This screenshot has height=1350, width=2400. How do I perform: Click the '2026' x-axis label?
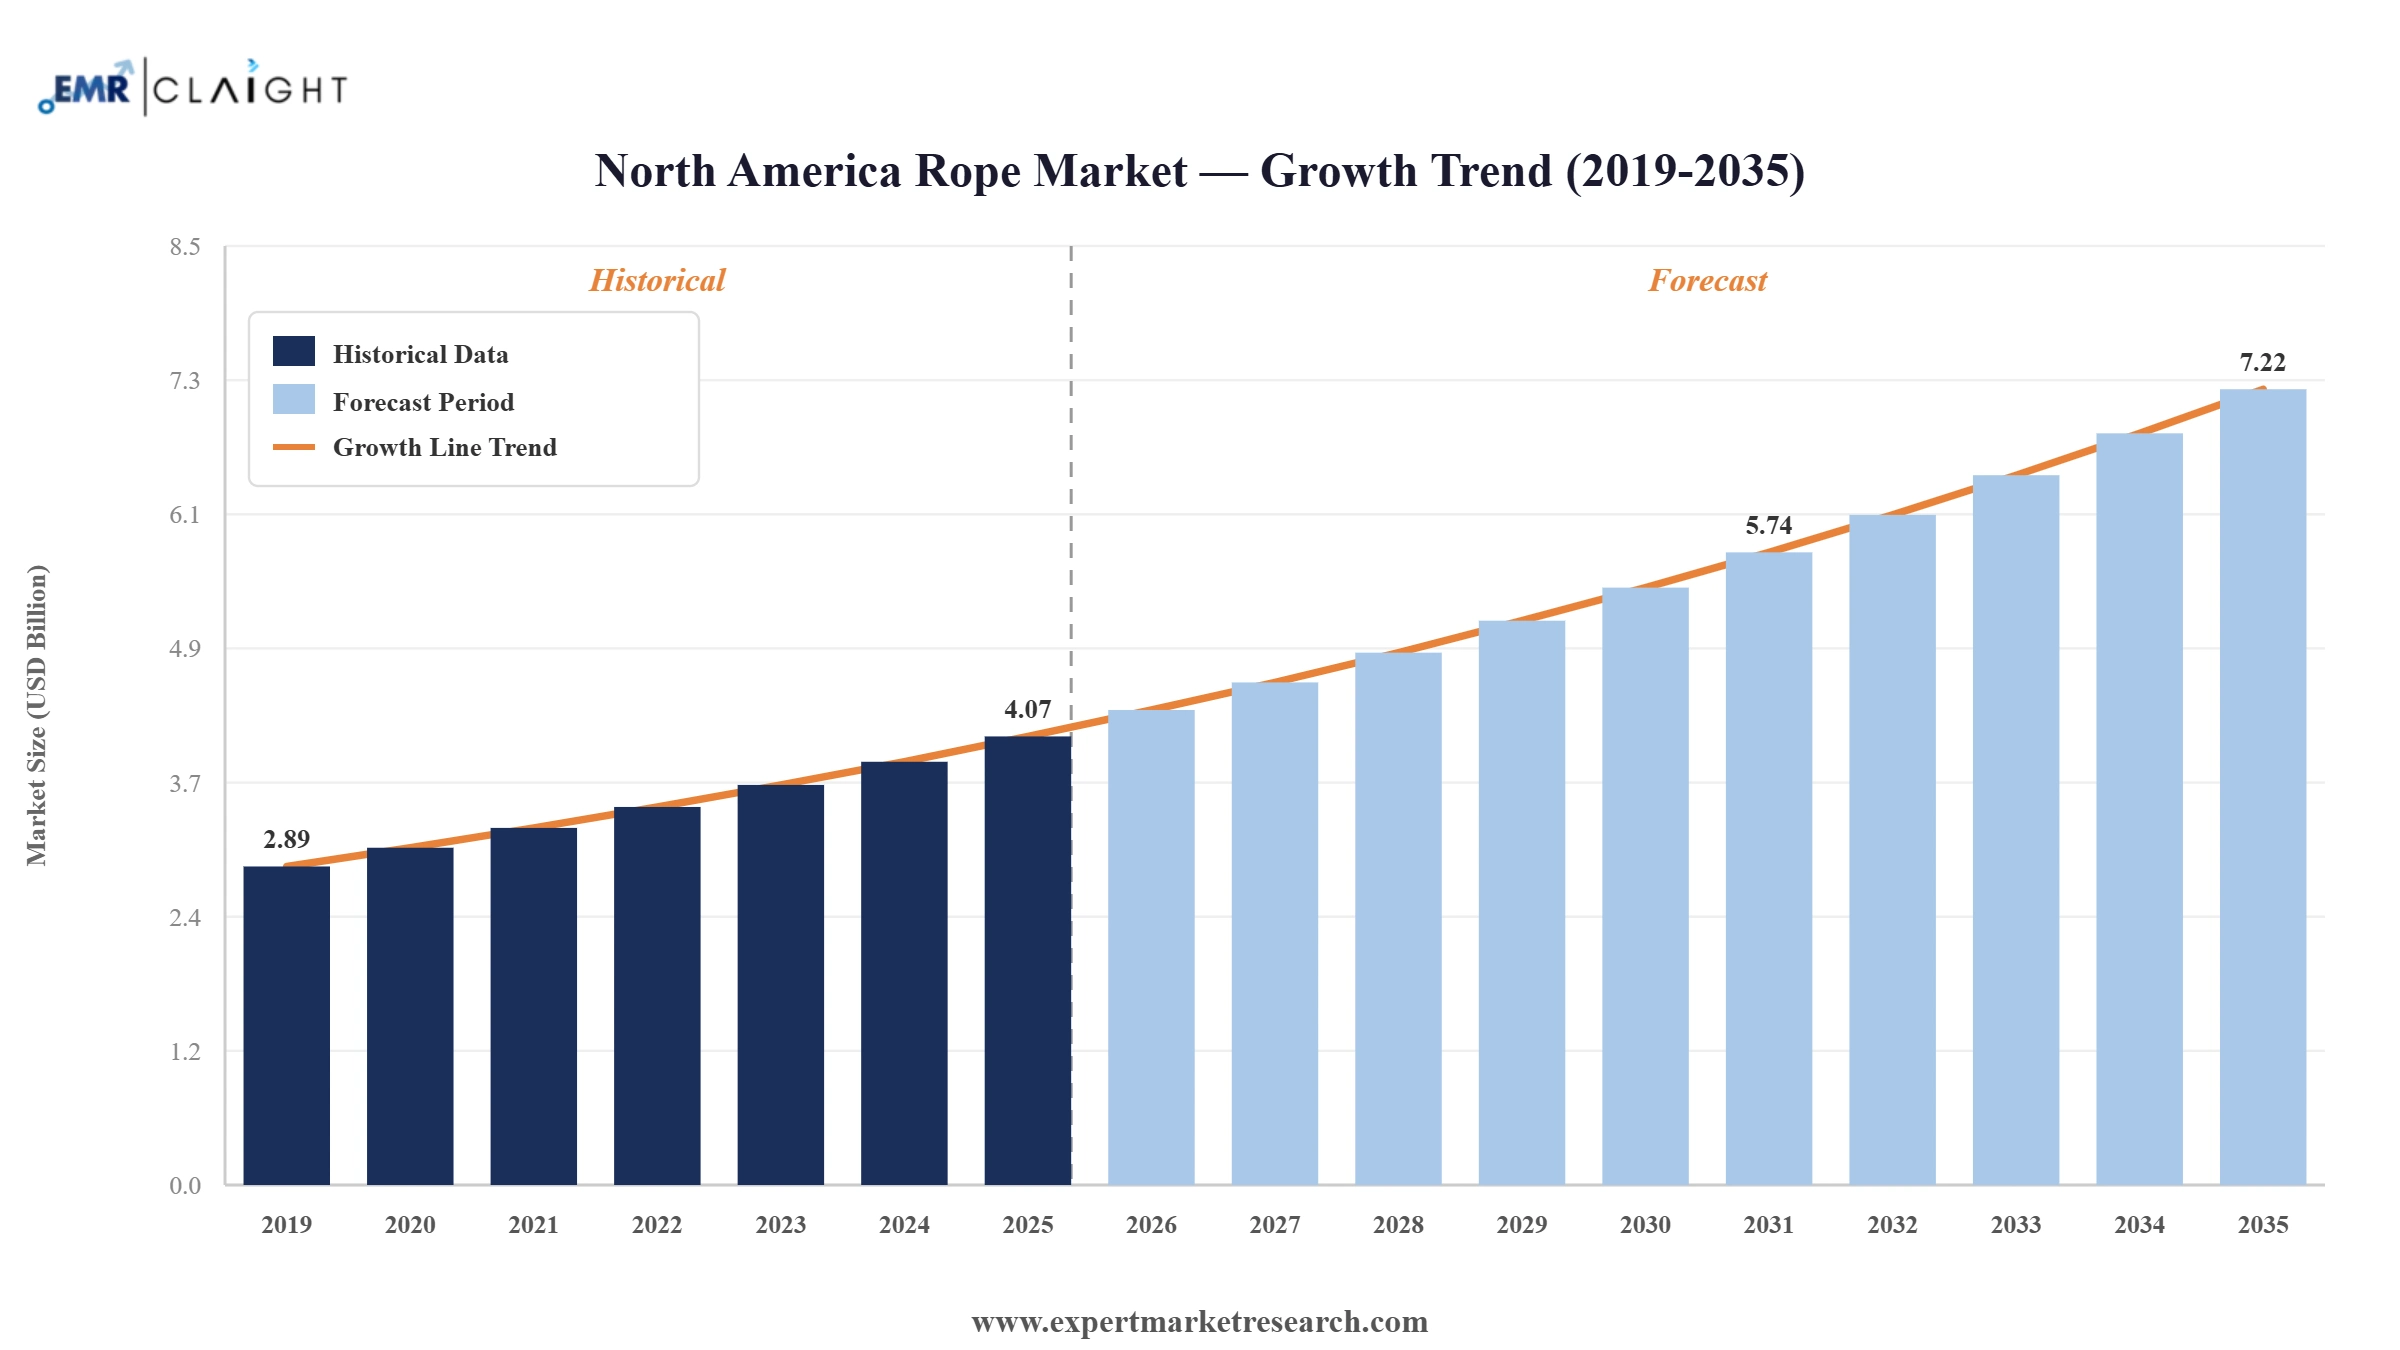pos(1151,1225)
